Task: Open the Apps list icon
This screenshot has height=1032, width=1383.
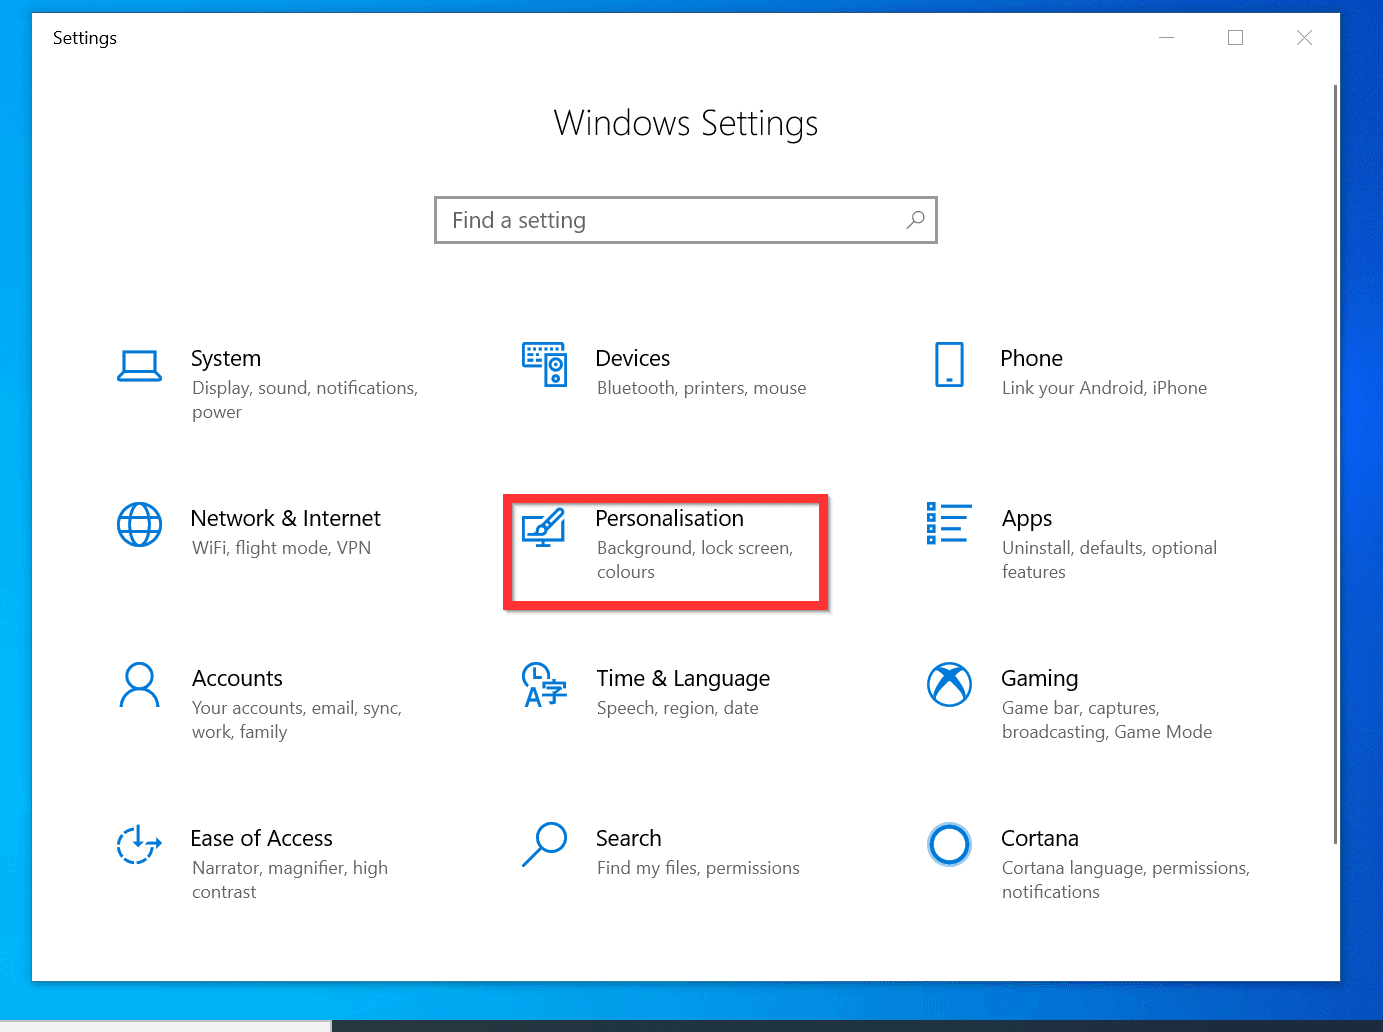Action: 949,523
